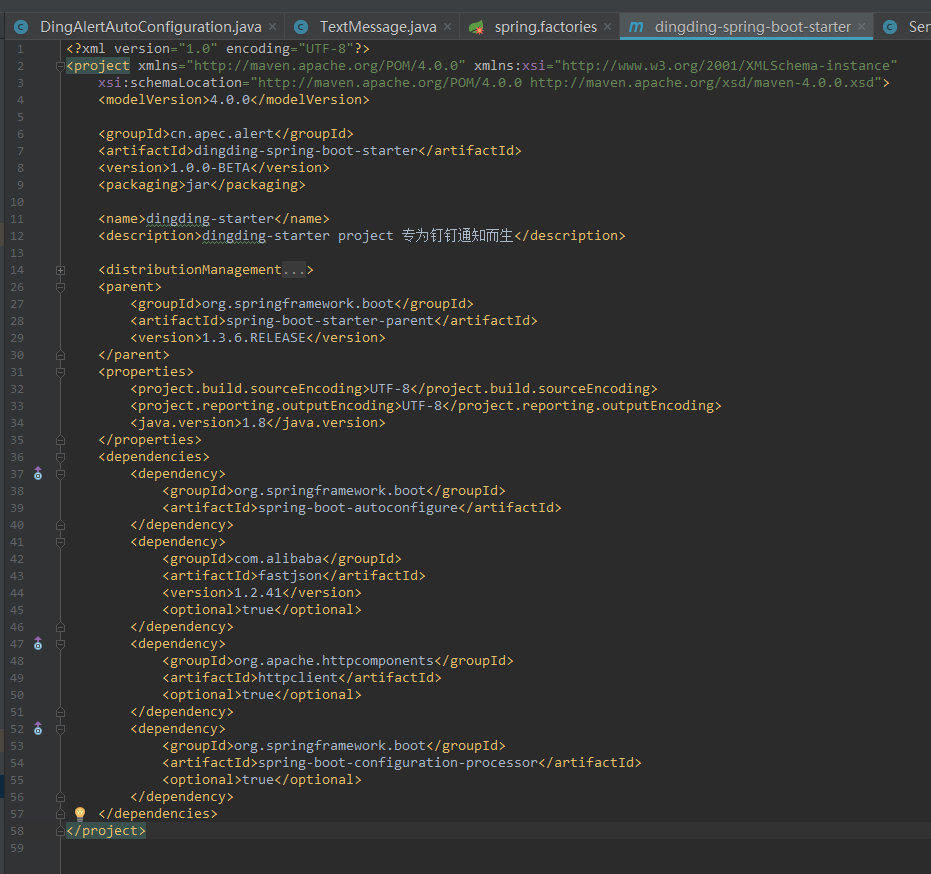Collapse the dependencies block fold on line 36
931x874 pixels.
pos(61,457)
